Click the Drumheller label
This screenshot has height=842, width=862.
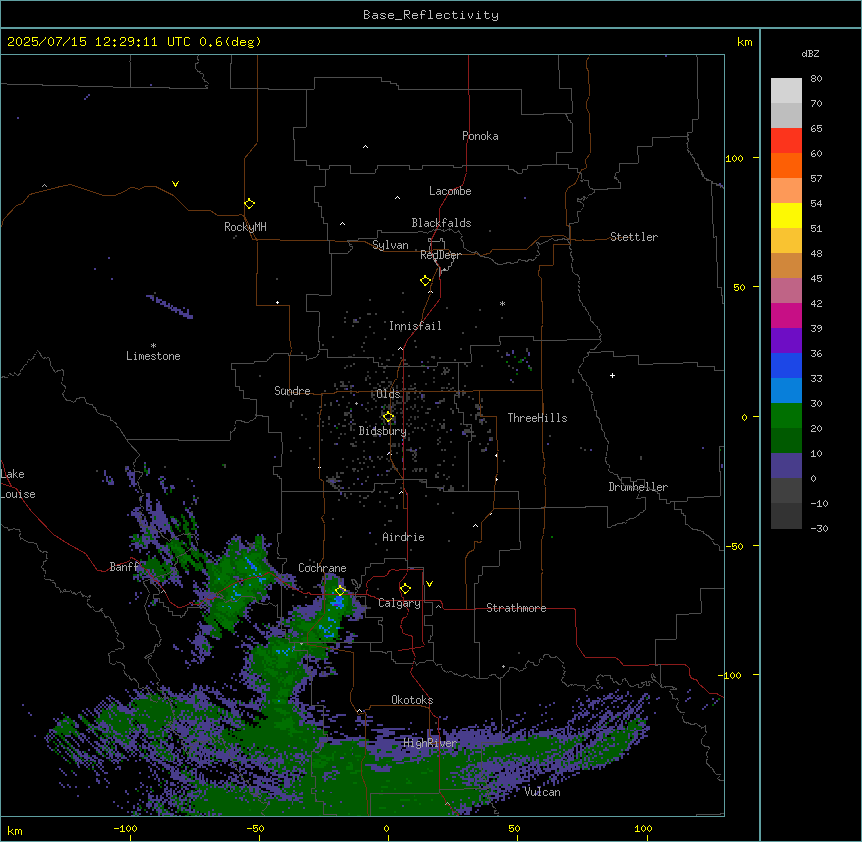point(638,487)
